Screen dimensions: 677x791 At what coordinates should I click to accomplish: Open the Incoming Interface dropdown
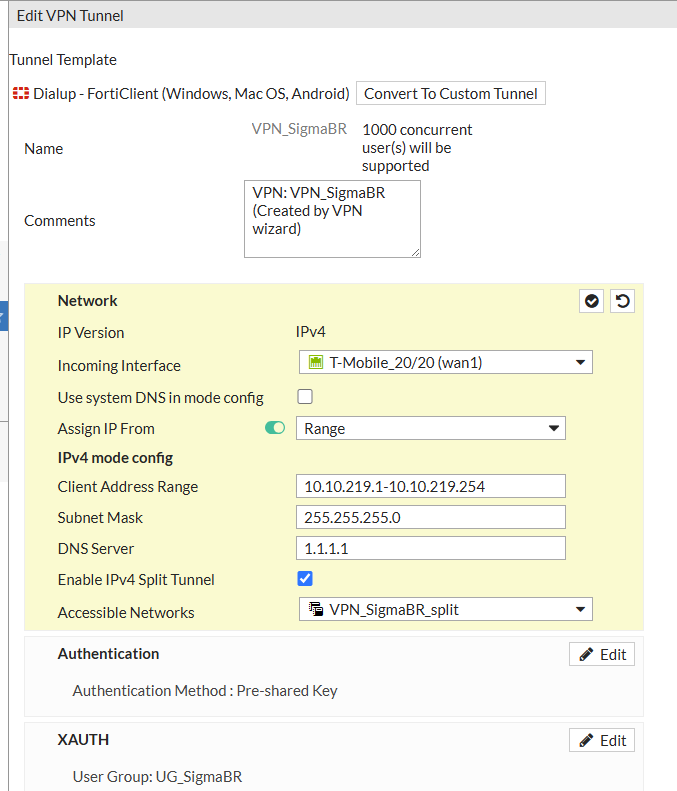pyautogui.click(x=446, y=363)
